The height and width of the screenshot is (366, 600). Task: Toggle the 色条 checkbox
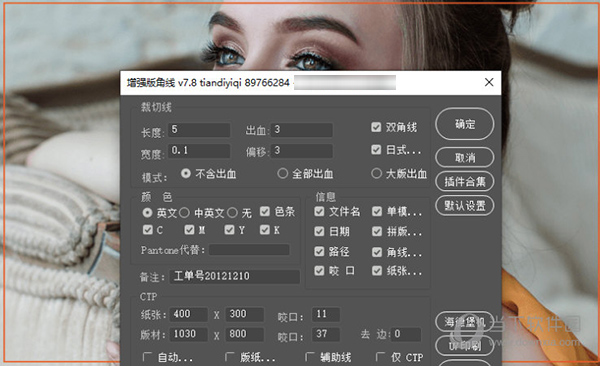tap(265, 211)
